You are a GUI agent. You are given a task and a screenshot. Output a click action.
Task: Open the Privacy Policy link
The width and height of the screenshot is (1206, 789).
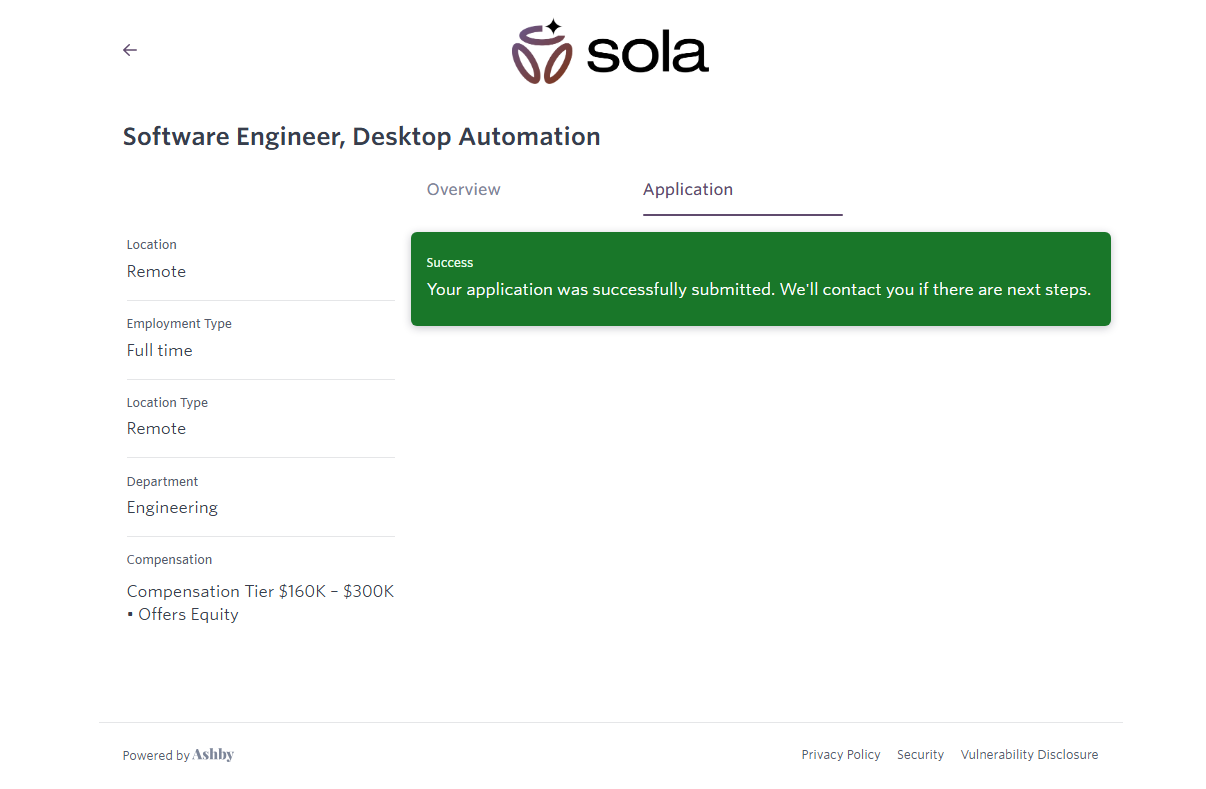840,755
